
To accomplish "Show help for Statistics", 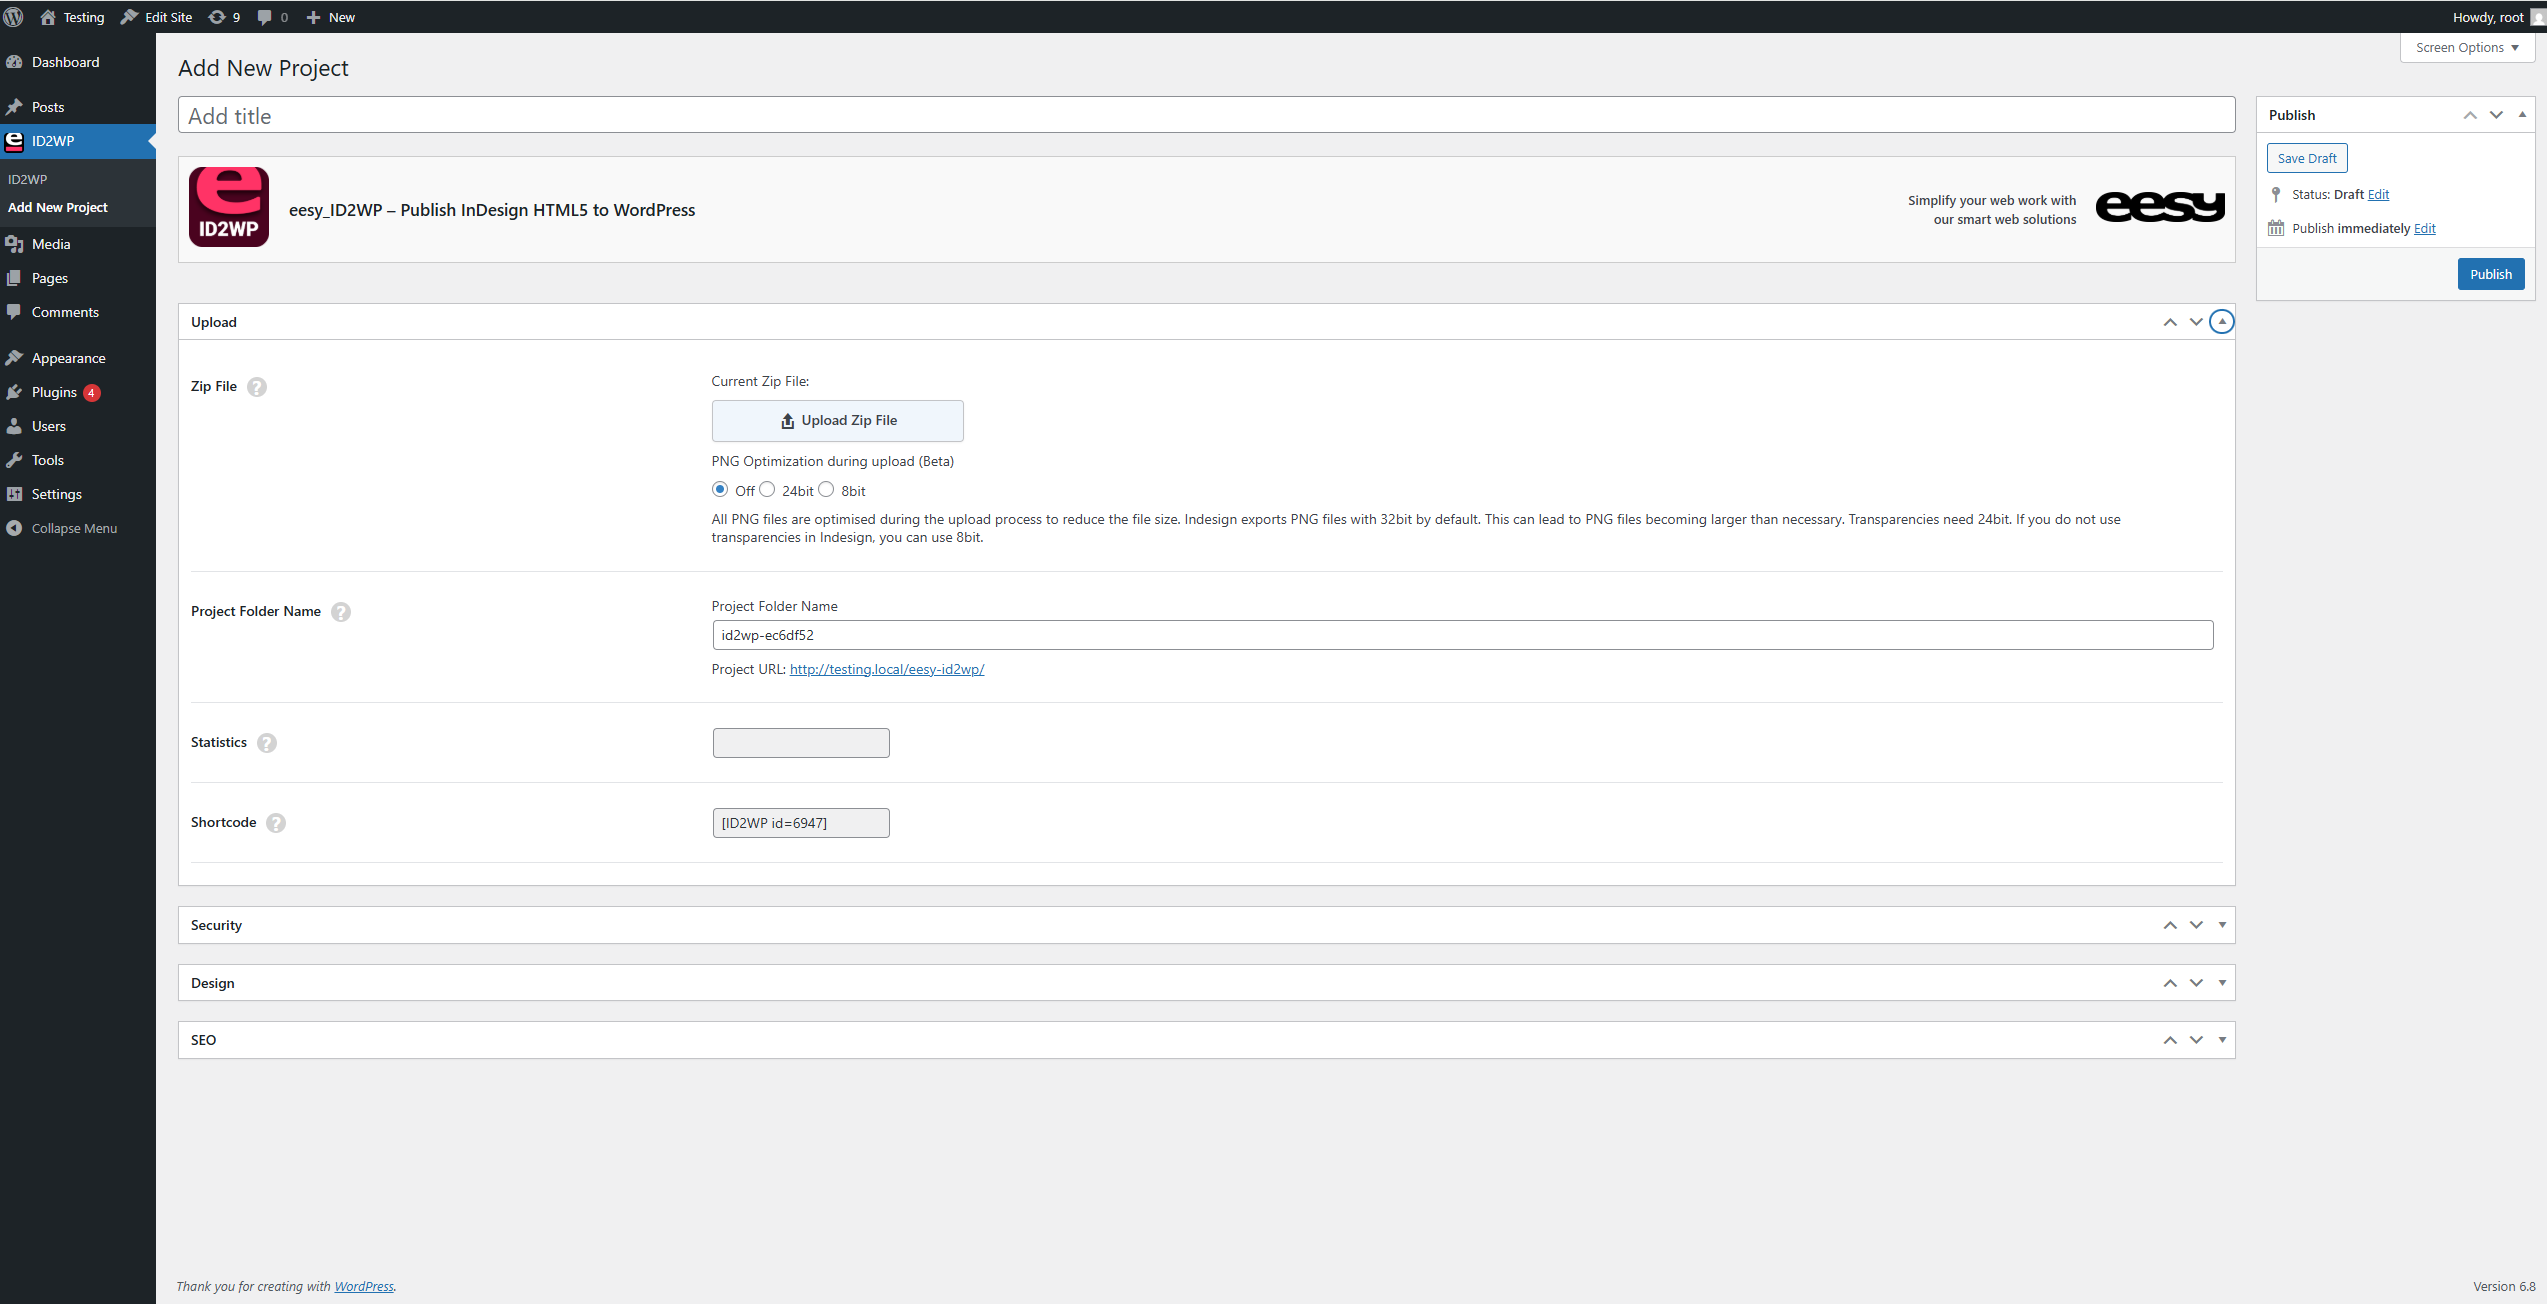I will tap(267, 743).
